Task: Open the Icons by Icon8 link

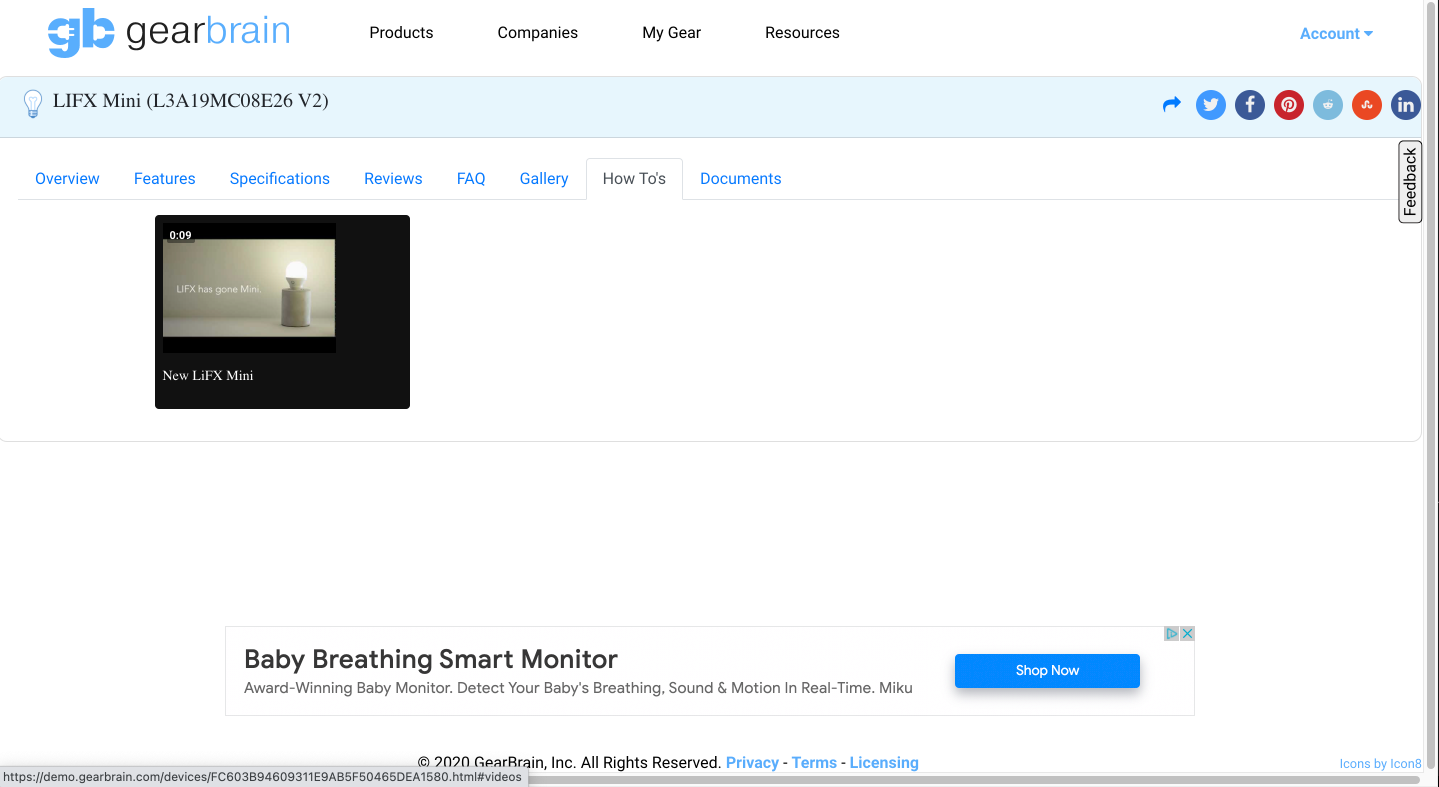Action: coord(1380,764)
